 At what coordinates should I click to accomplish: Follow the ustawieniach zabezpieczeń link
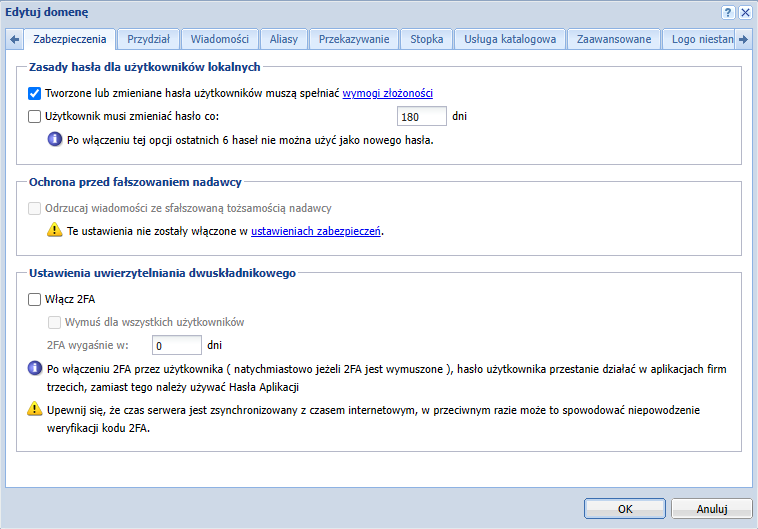(316, 231)
